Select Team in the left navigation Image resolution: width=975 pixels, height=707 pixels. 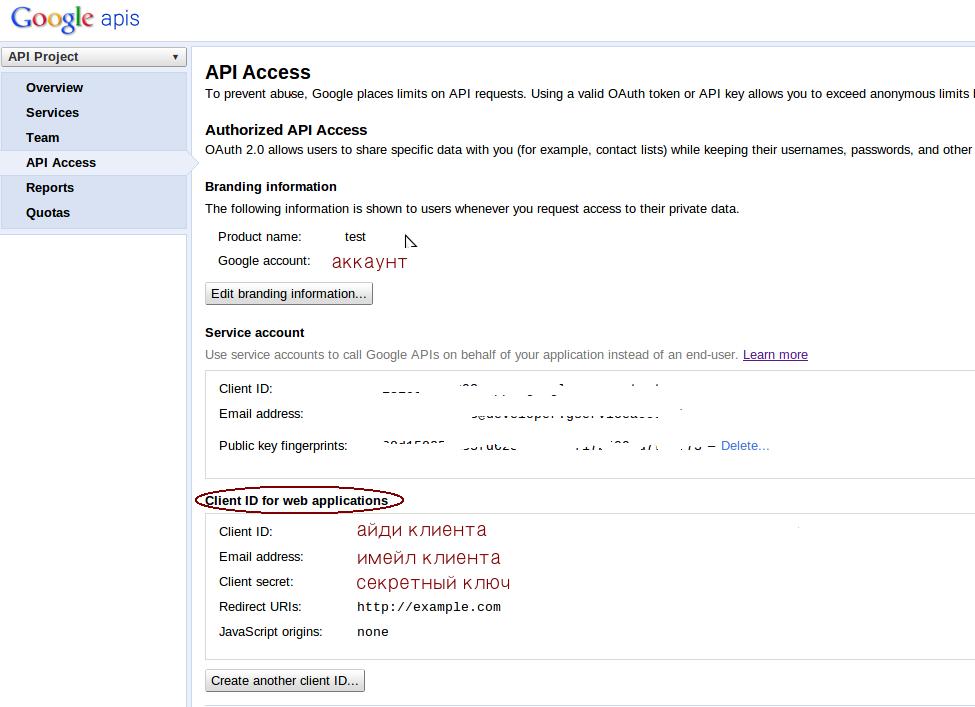[42, 138]
